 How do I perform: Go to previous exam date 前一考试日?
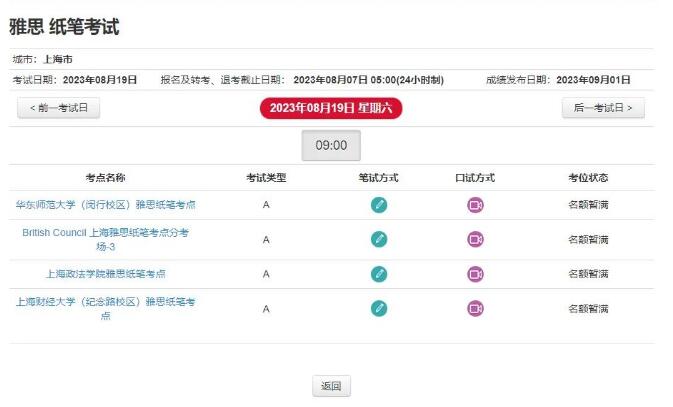(58, 108)
